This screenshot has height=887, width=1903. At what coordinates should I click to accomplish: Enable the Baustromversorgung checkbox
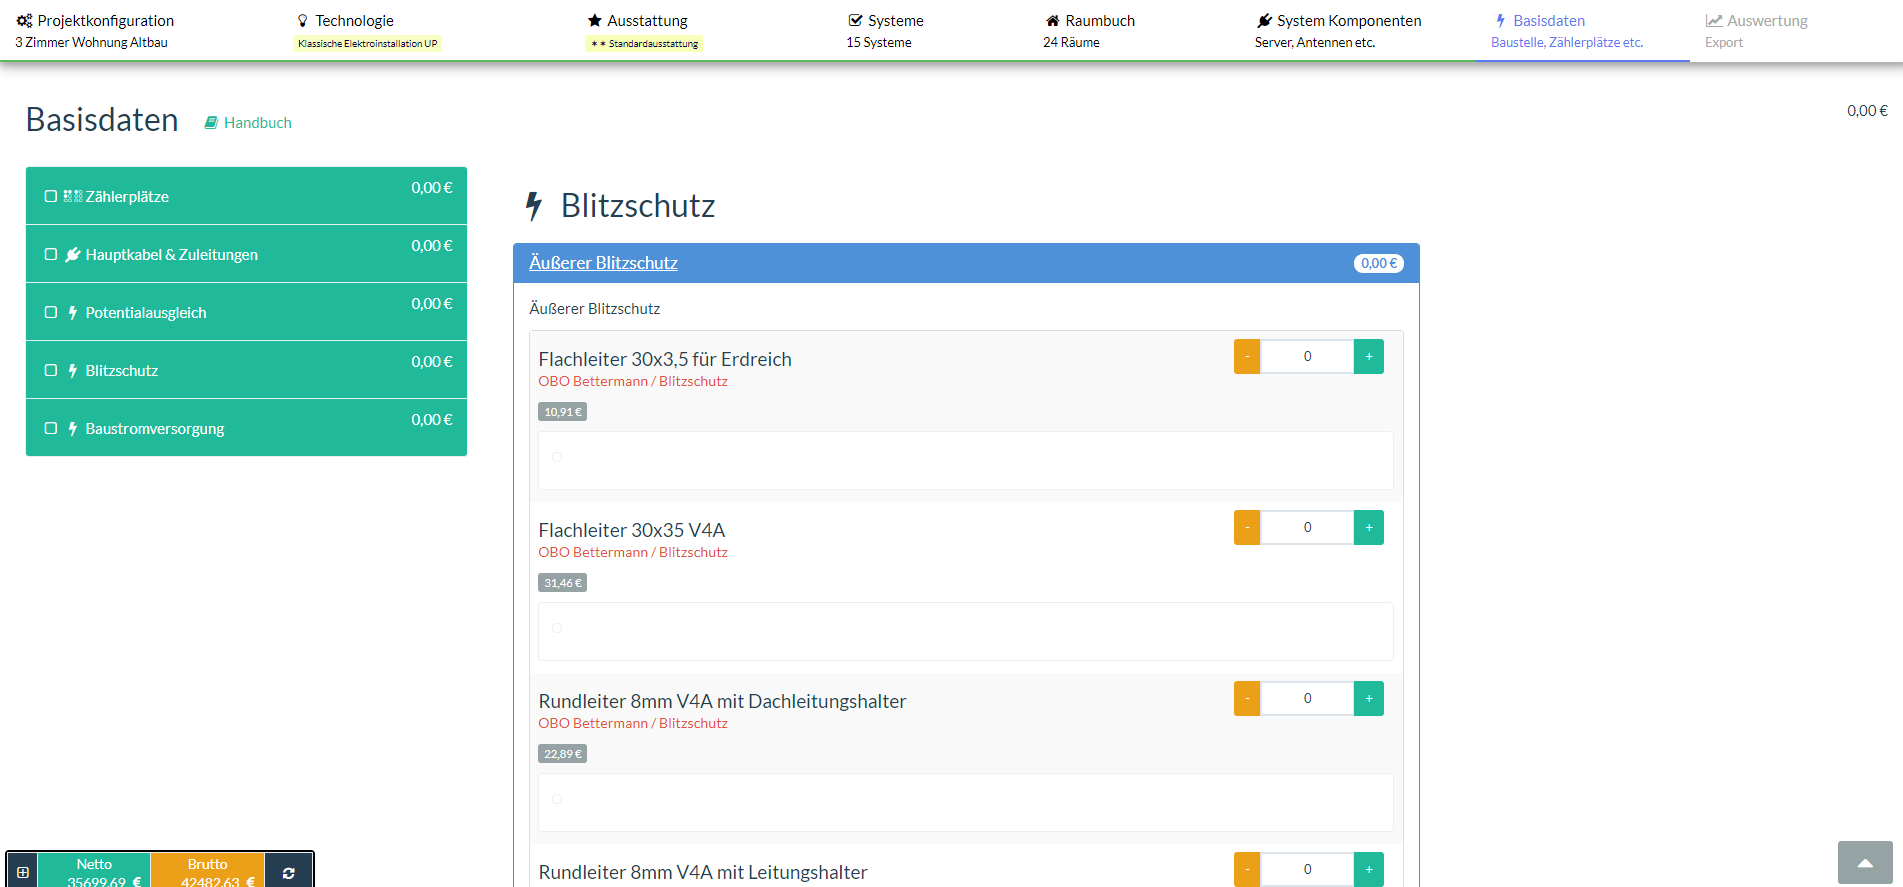(x=51, y=429)
